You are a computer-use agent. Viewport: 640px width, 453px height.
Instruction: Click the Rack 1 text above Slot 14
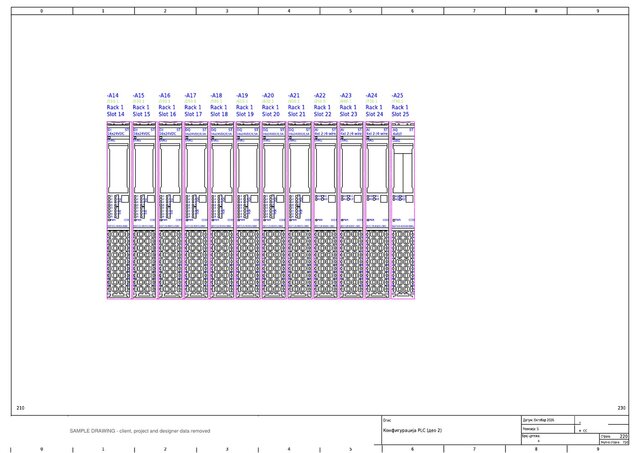coord(115,107)
